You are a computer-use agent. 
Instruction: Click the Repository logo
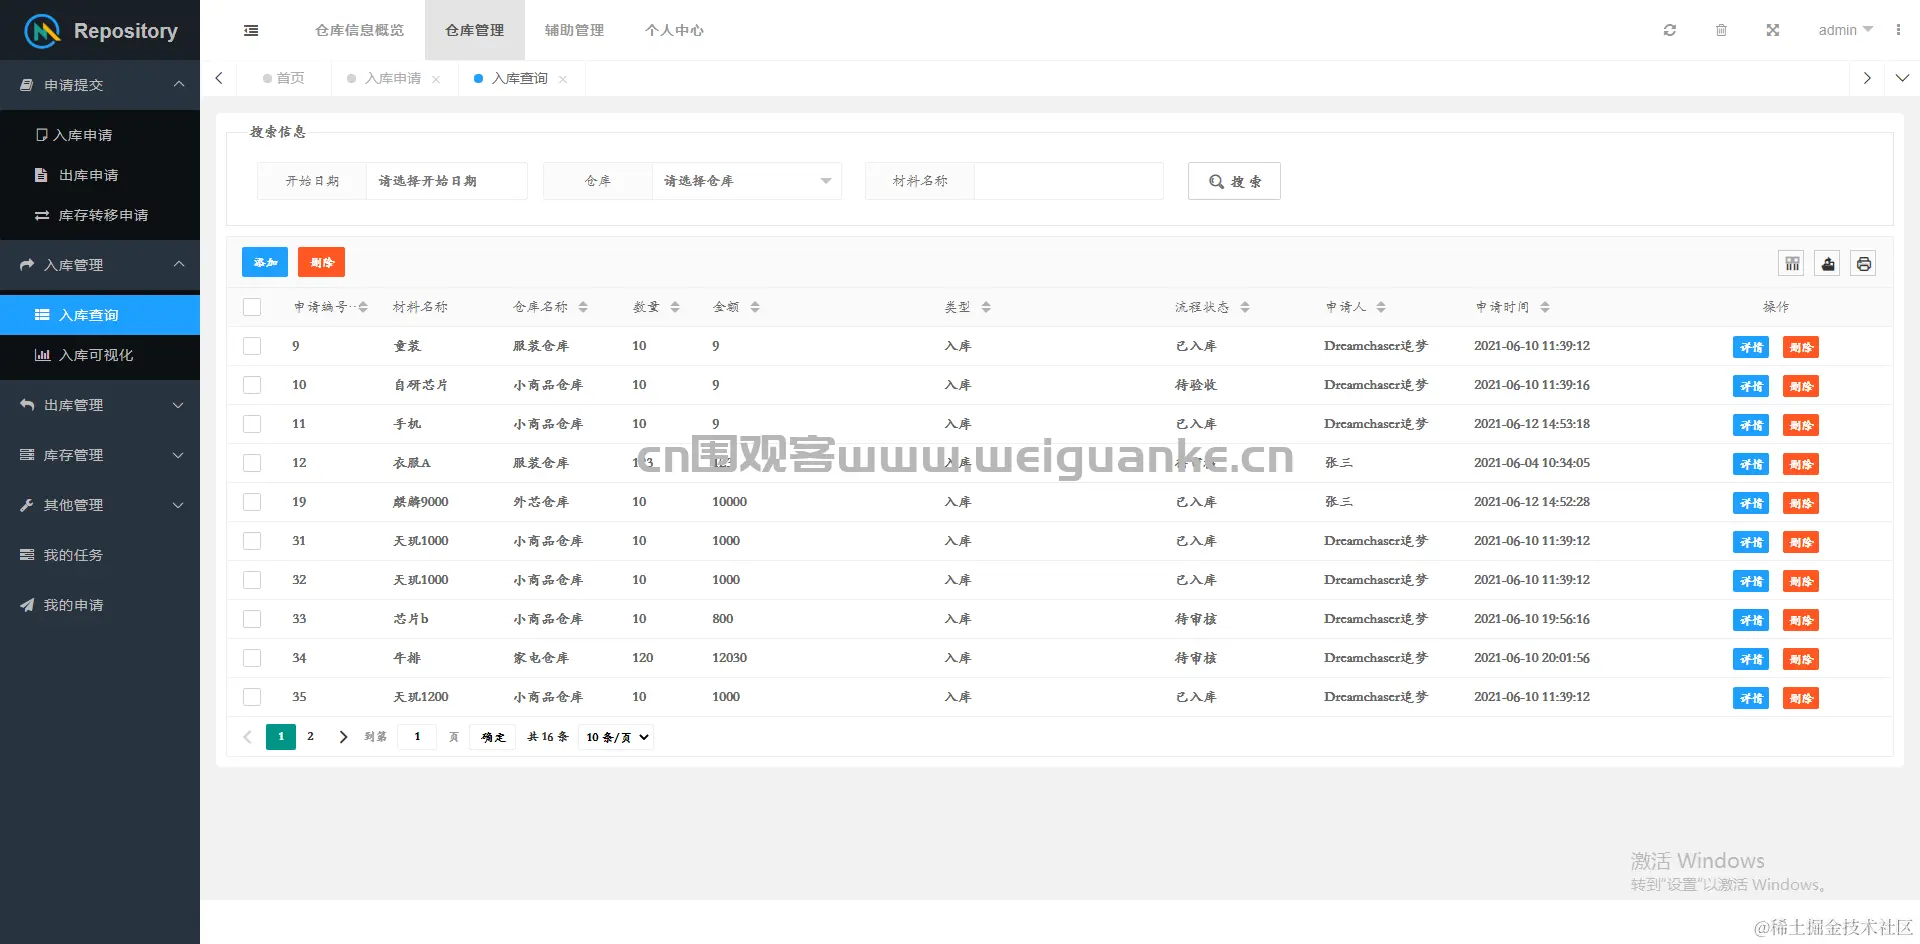[100, 31]
